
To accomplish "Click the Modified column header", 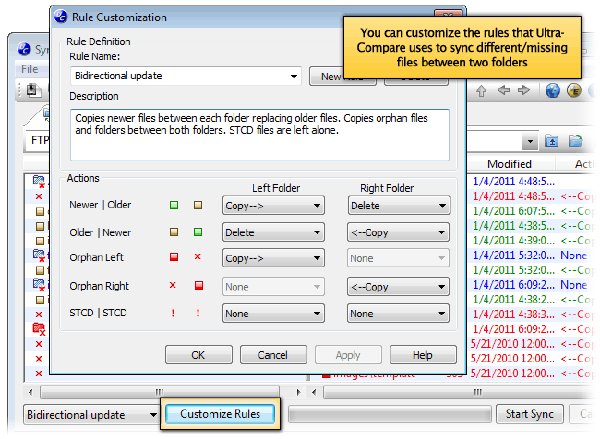I will [x=509, y=164].
